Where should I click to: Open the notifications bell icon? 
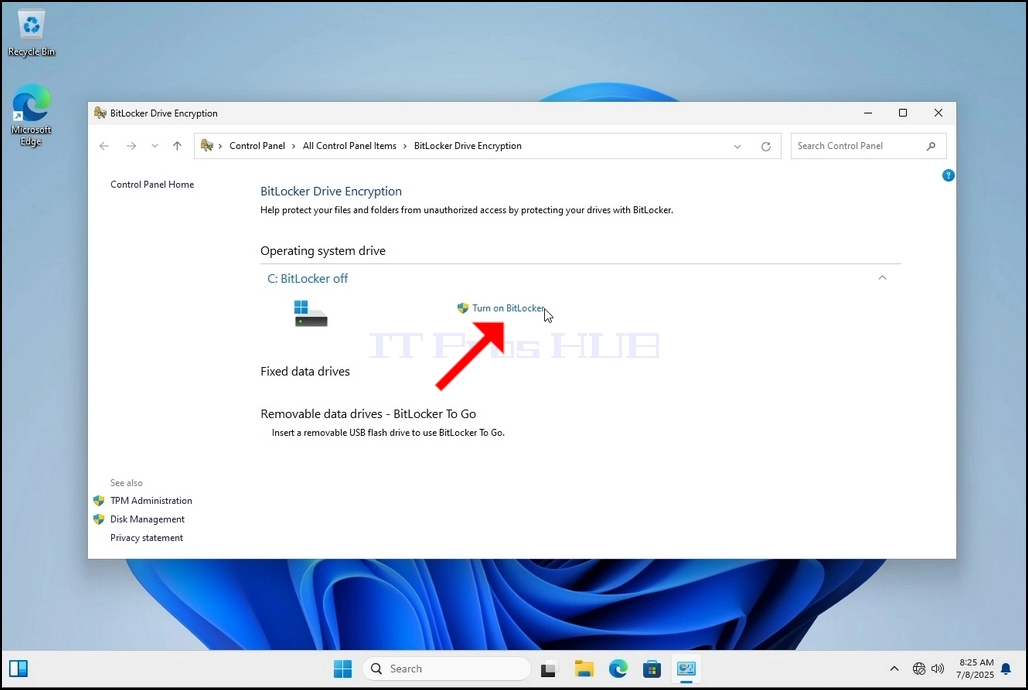click(x=1006, y=669)
